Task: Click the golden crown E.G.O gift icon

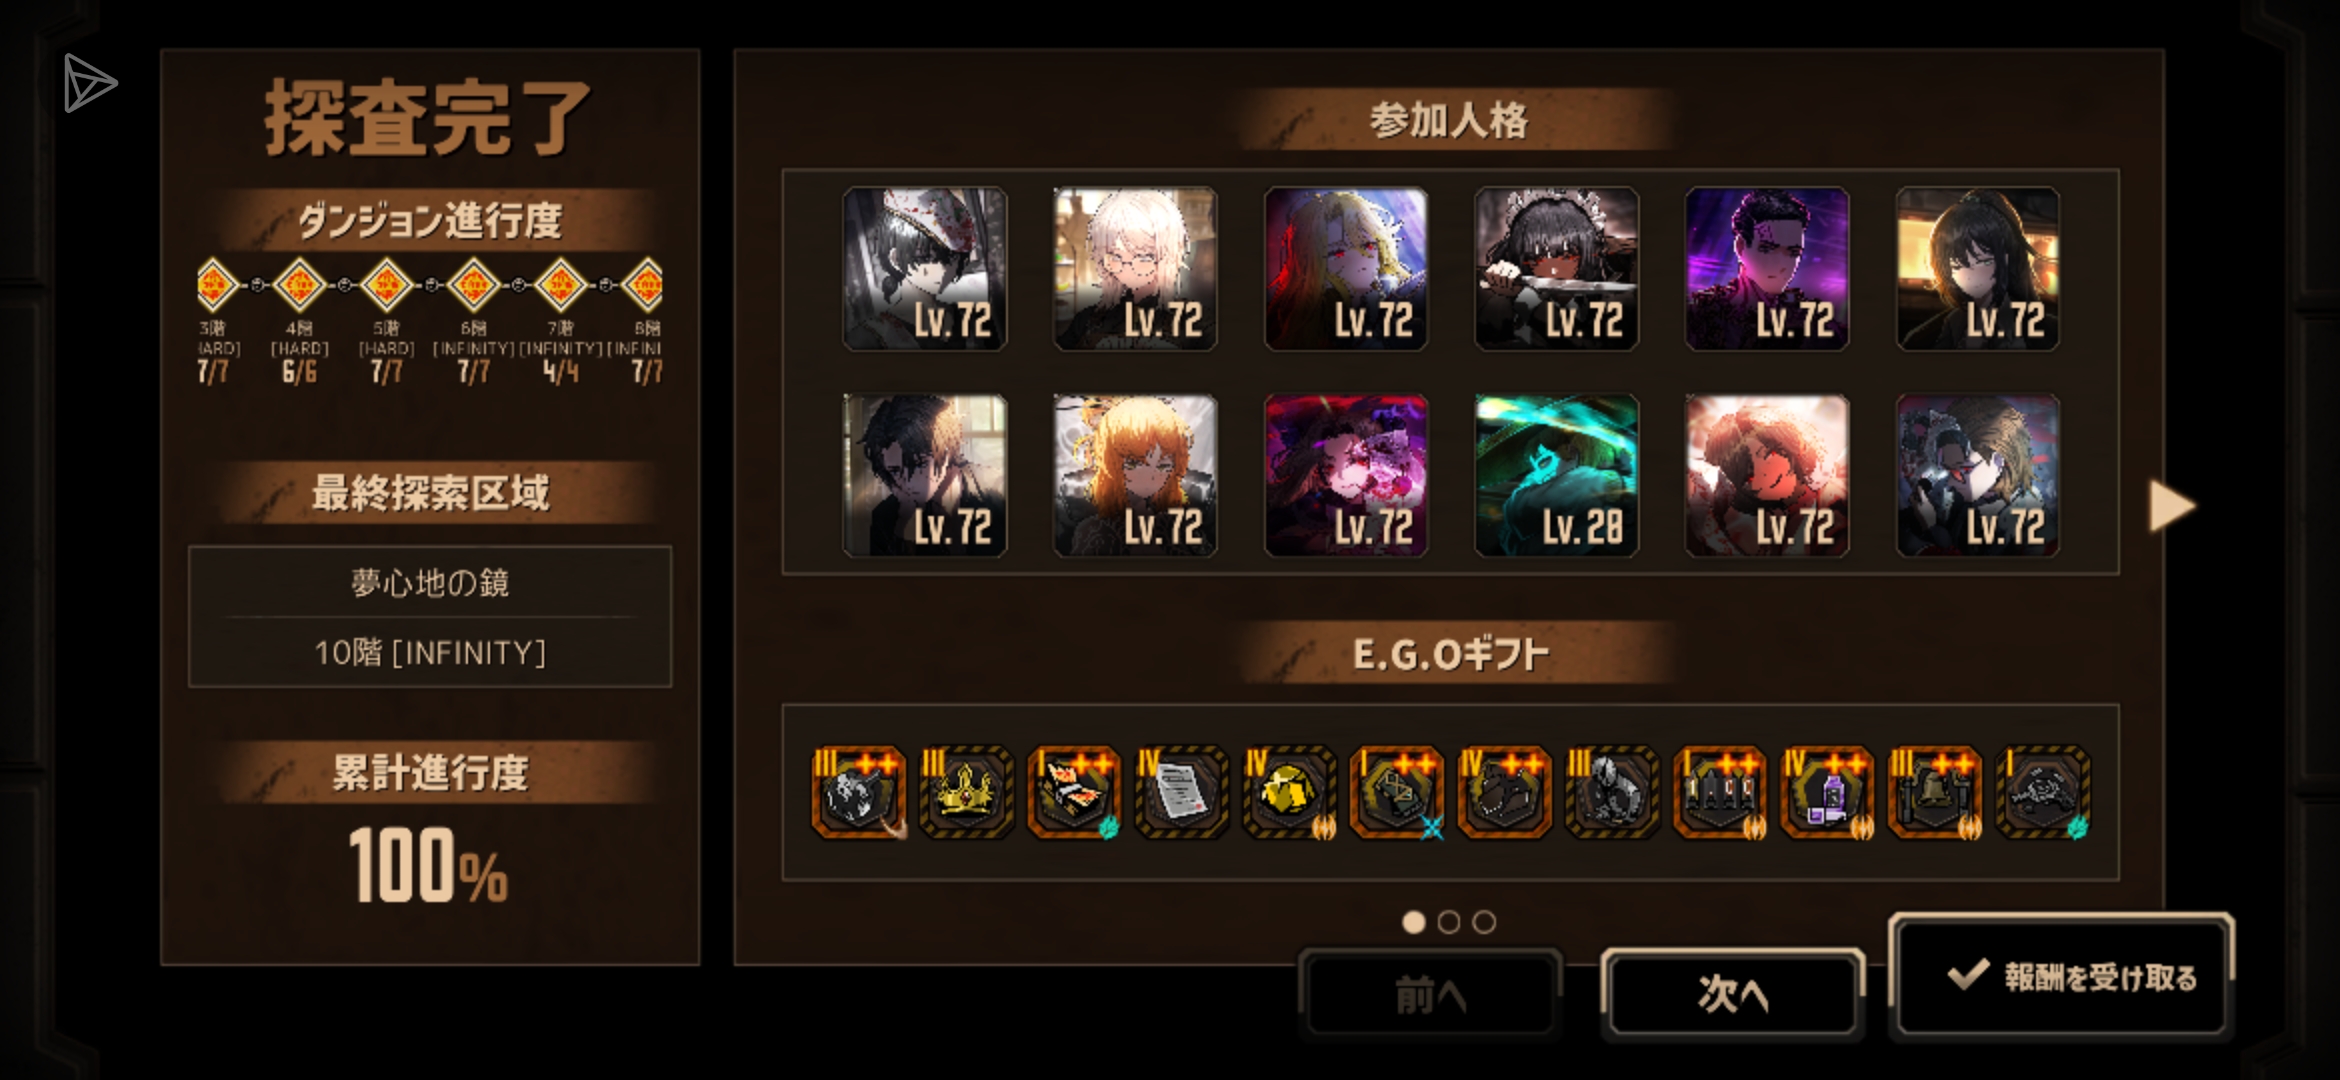Action: [x=965, y=793]
